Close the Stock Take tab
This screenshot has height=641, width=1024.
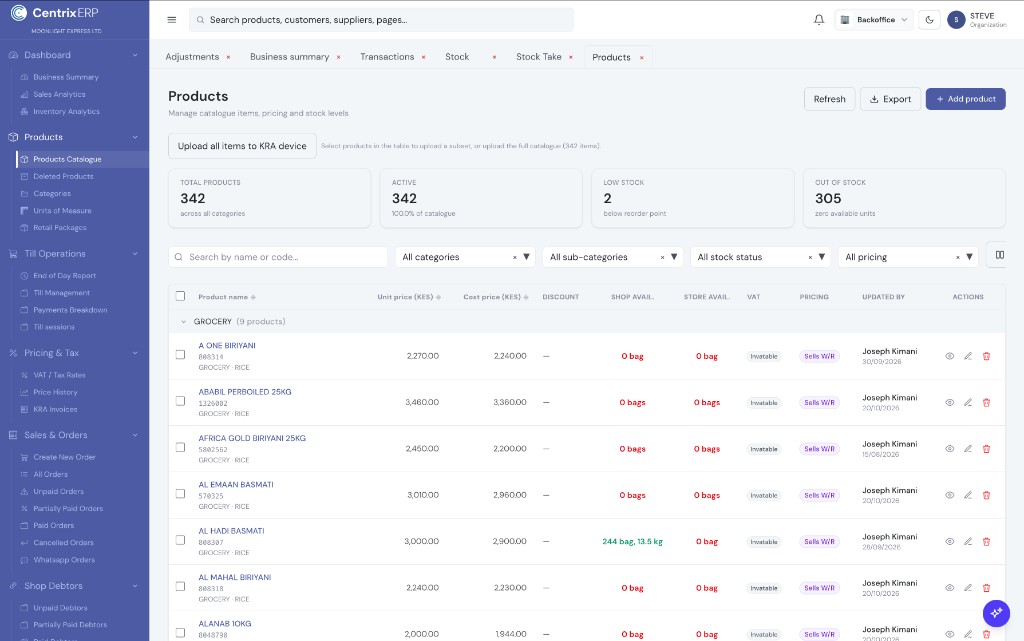click(x=571, y=57)
